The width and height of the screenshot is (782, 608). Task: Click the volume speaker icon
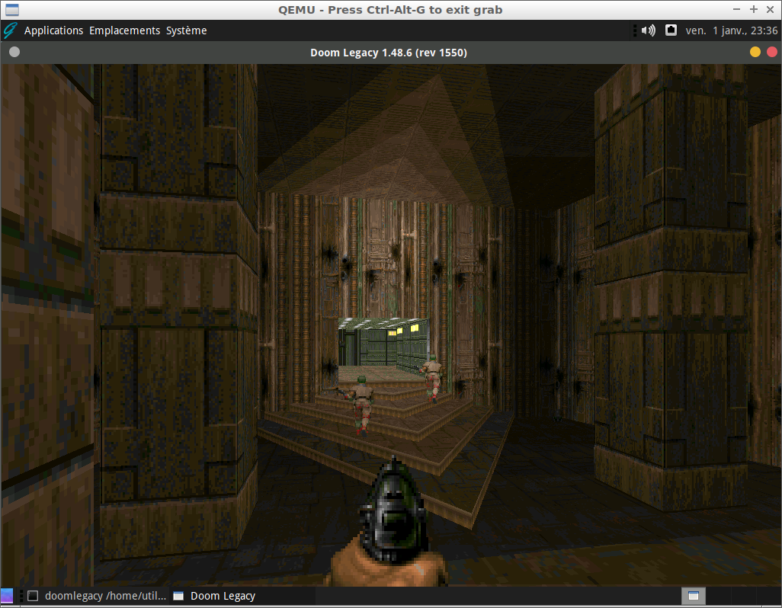[648, 30]
